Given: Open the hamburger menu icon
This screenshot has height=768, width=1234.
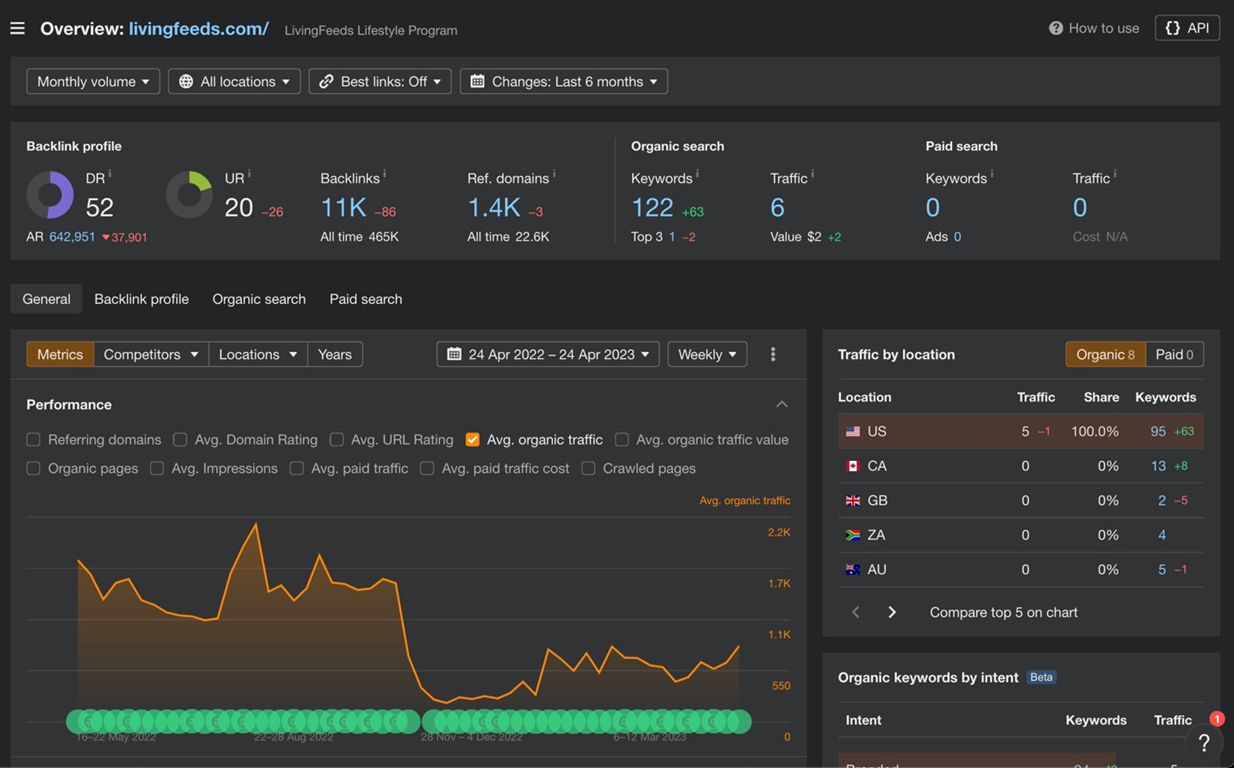Looking at the screenshot, I should pyautogui.click(x=17, y=28).
